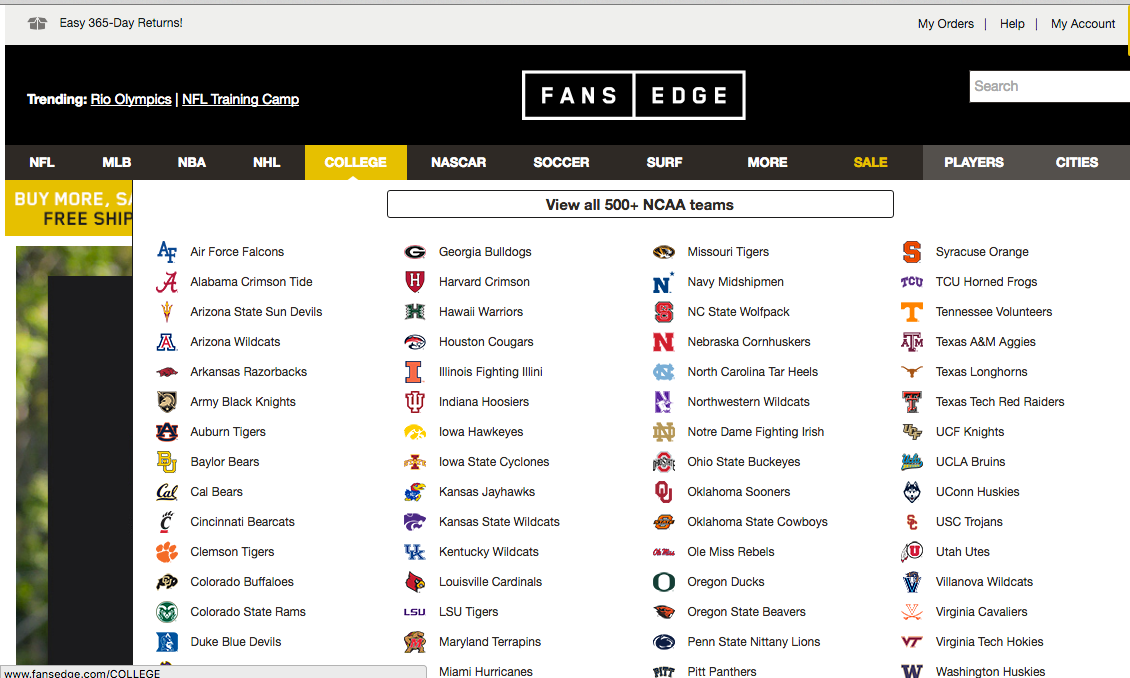The width and height of the screenshot is (1130, 678).
Task: Click the Penn State Nittany Lions logo
Action: (x=664, y=642)
